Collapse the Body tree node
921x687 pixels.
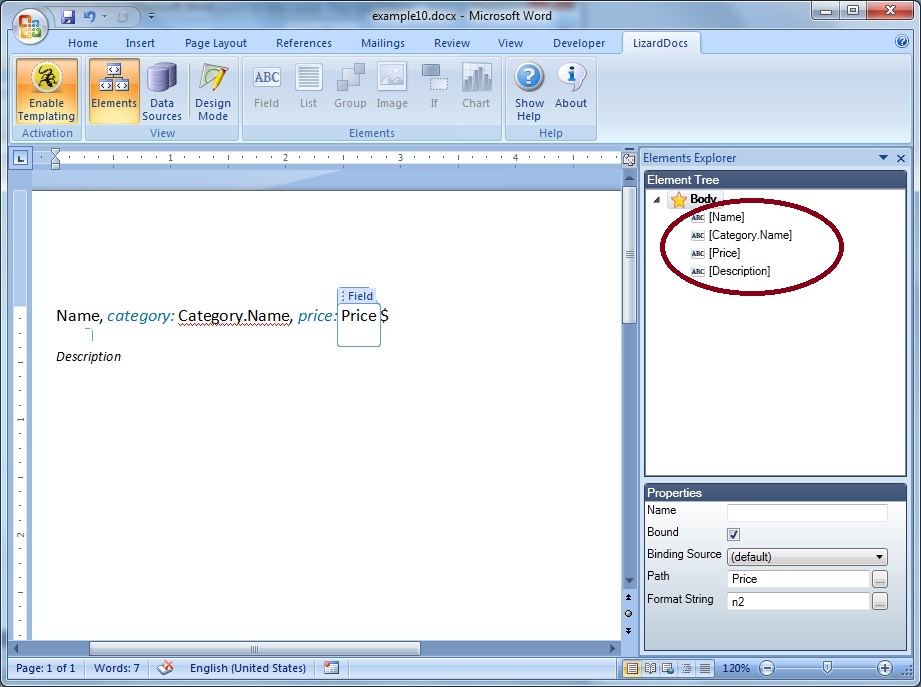click(657, 200)
